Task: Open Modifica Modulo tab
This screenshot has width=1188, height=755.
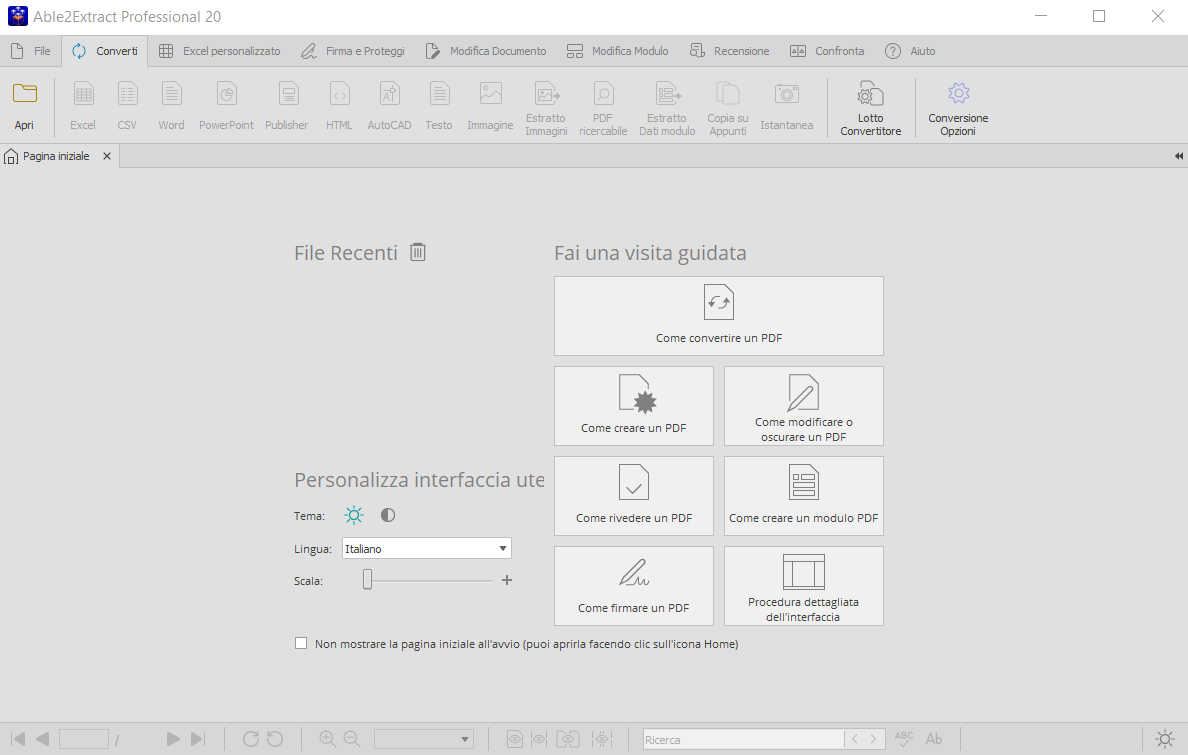Action: 617,51
